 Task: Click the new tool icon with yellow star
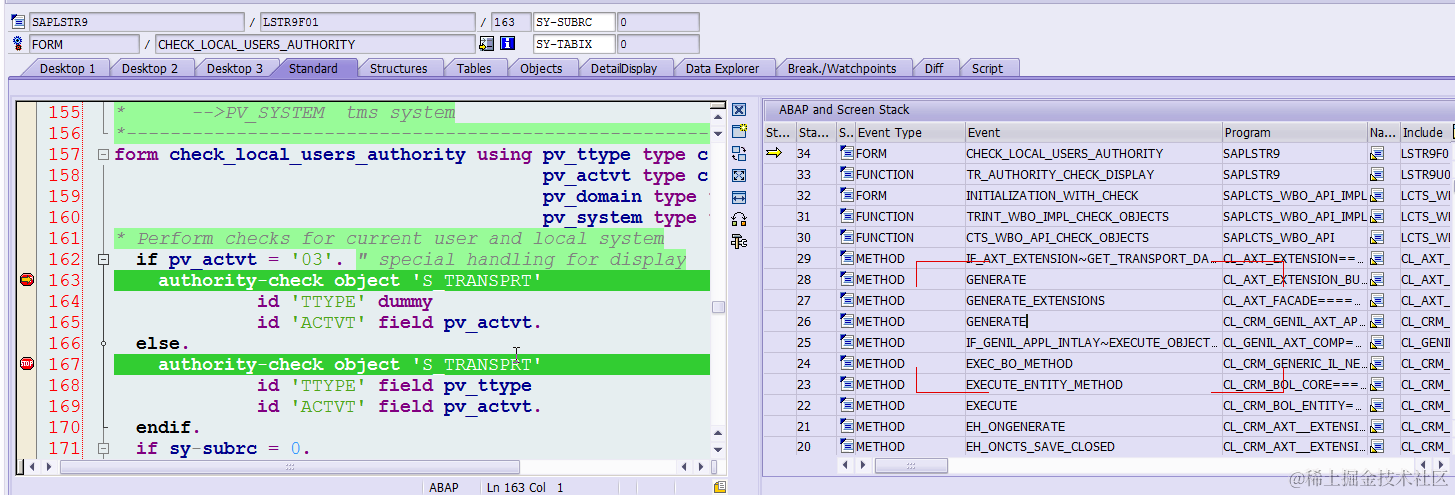tap(739, 132)
